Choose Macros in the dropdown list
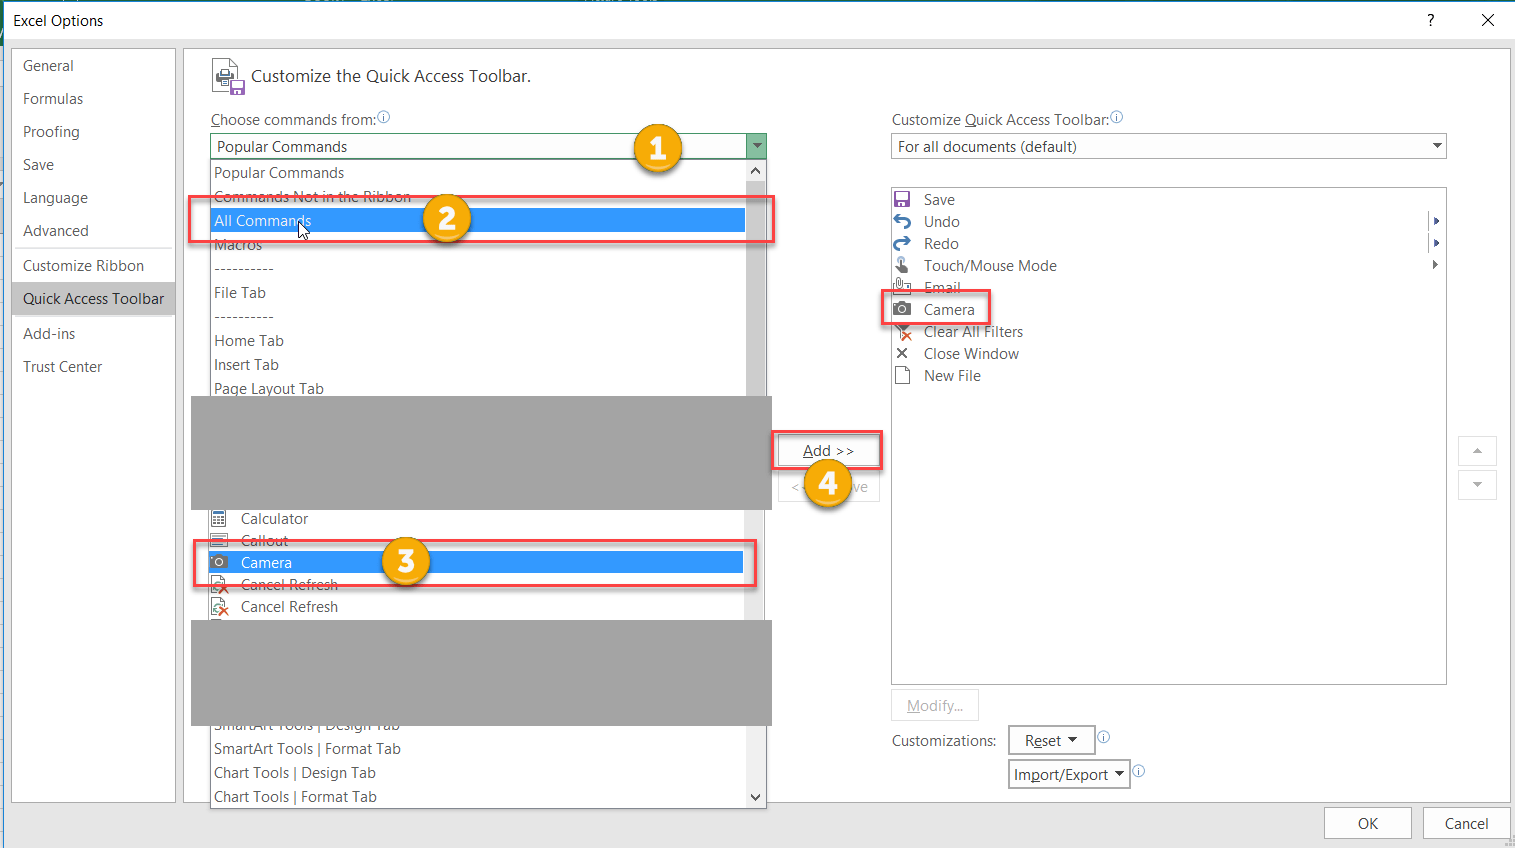Viewport: 1515px width, 848px height. (x=478, y=245)
